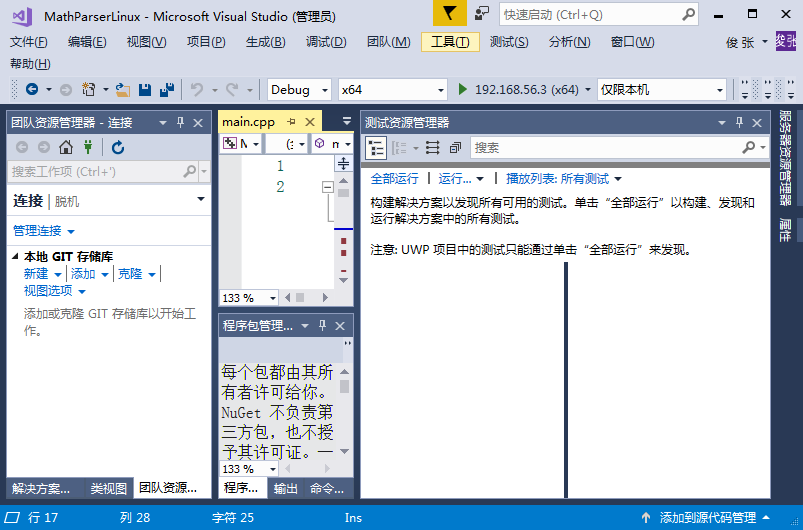Pin the Team Explorer panel

[x=180, y=122]
